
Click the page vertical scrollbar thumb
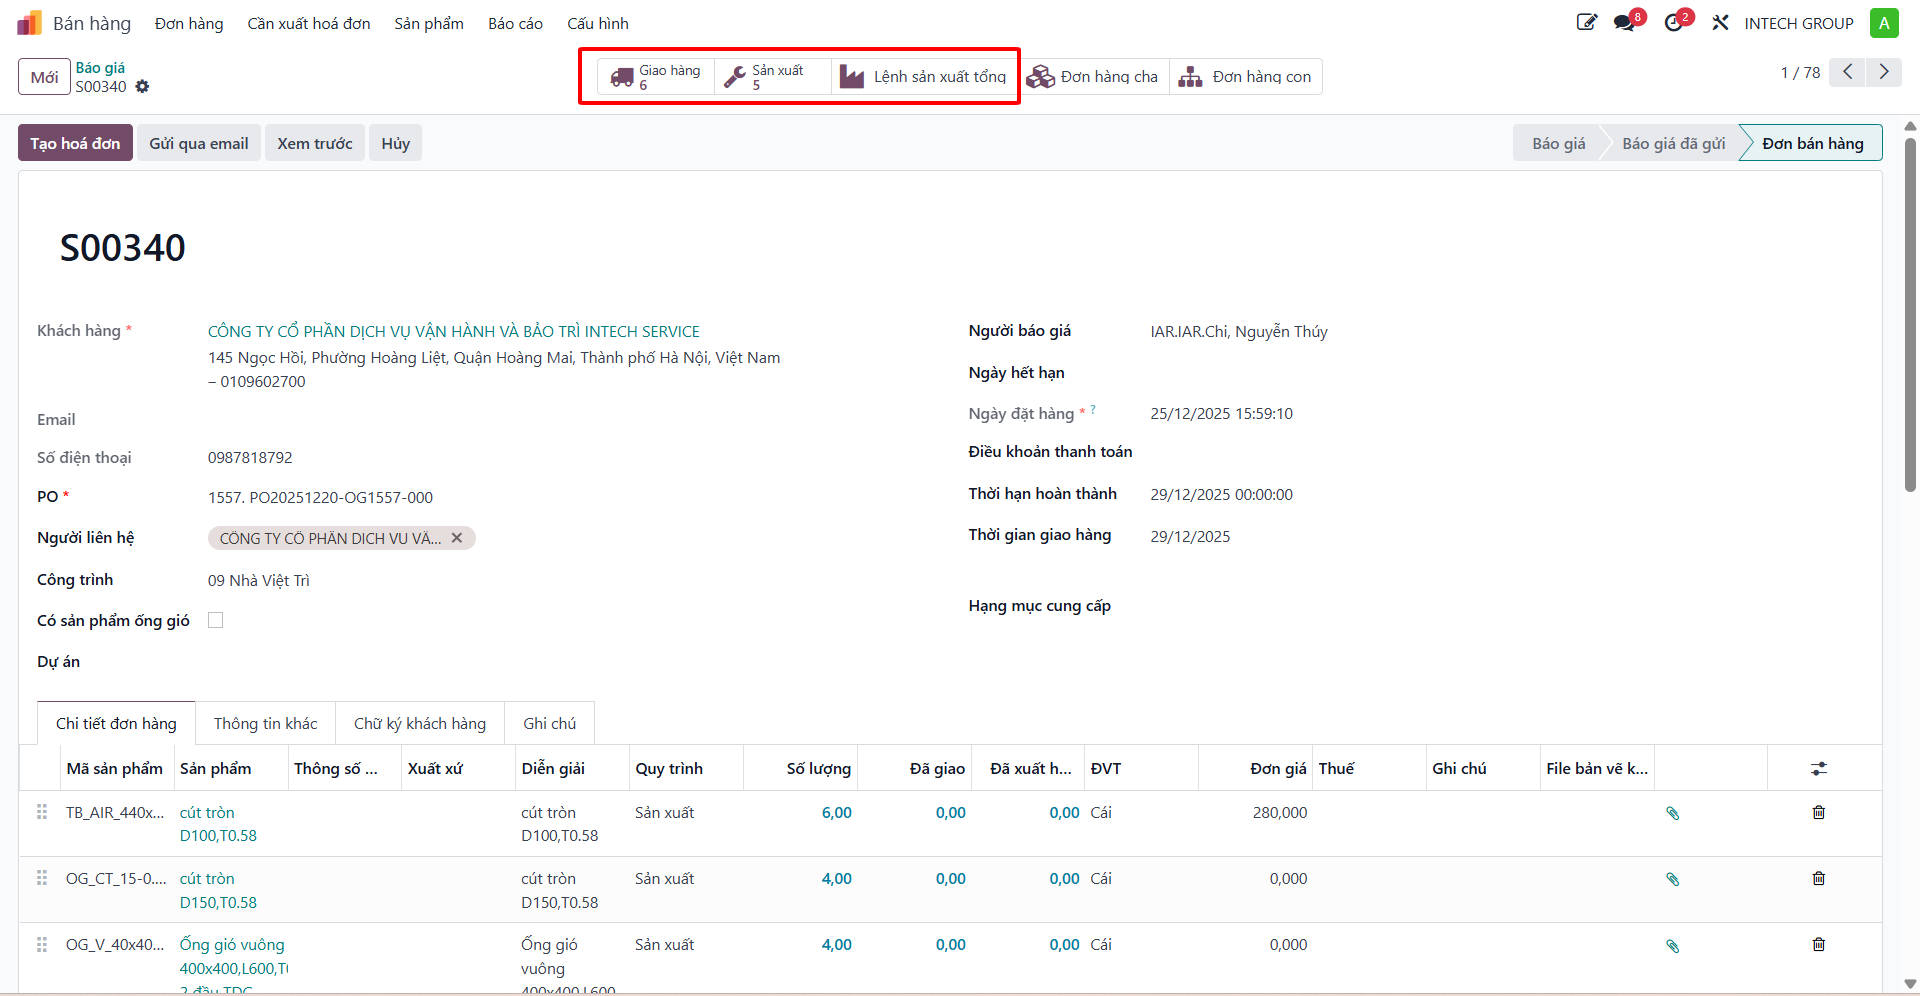click(1910, 315)
